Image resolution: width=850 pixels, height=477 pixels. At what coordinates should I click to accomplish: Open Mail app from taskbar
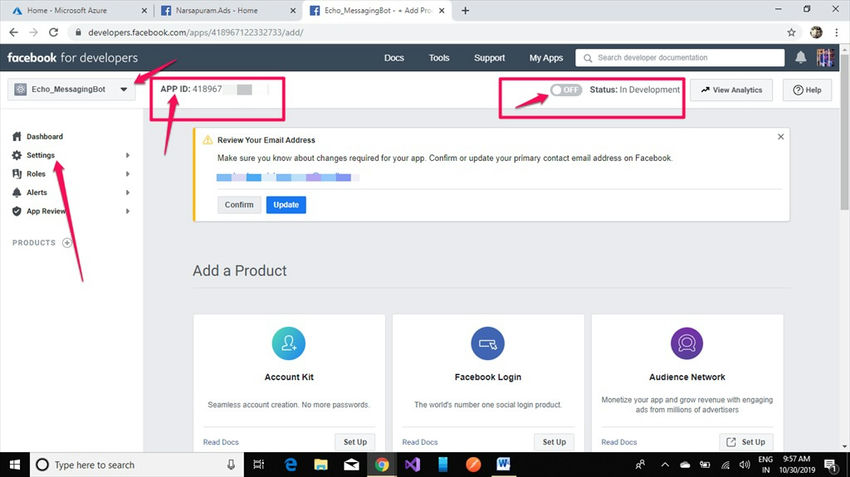351,465
